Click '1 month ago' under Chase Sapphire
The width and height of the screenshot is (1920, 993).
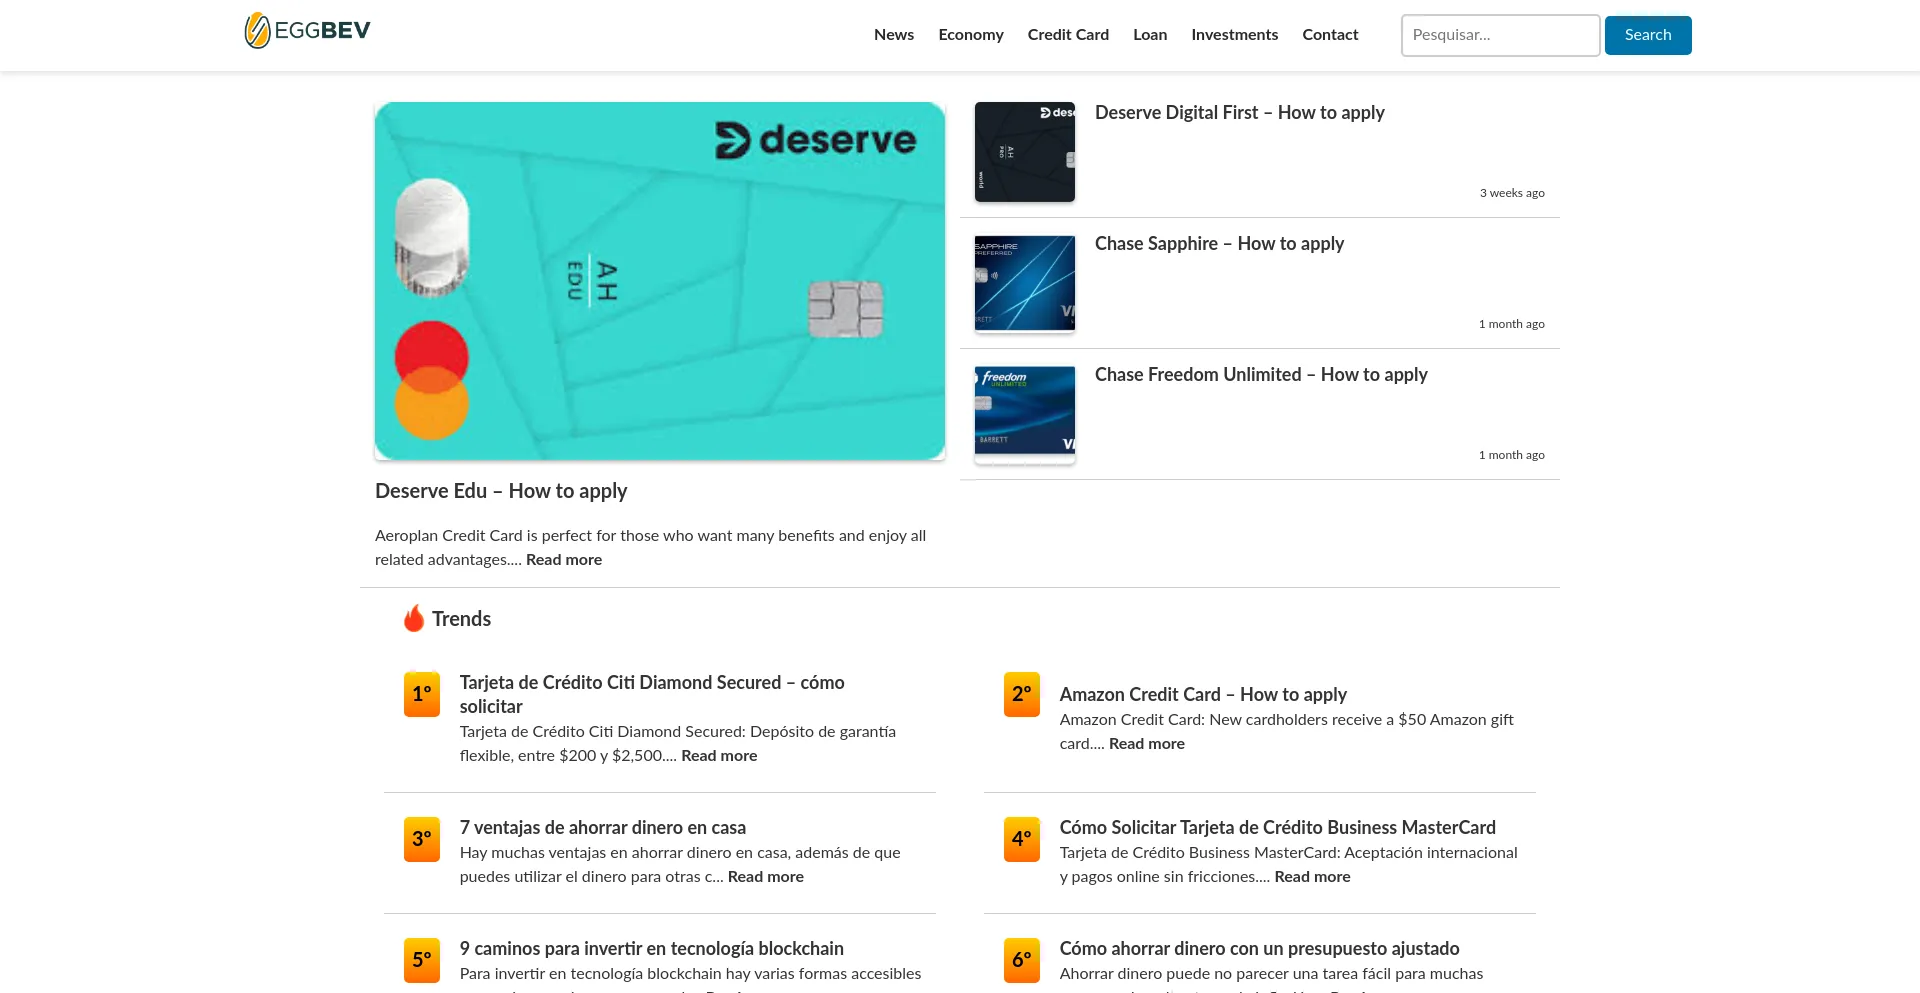[1512, 324]
